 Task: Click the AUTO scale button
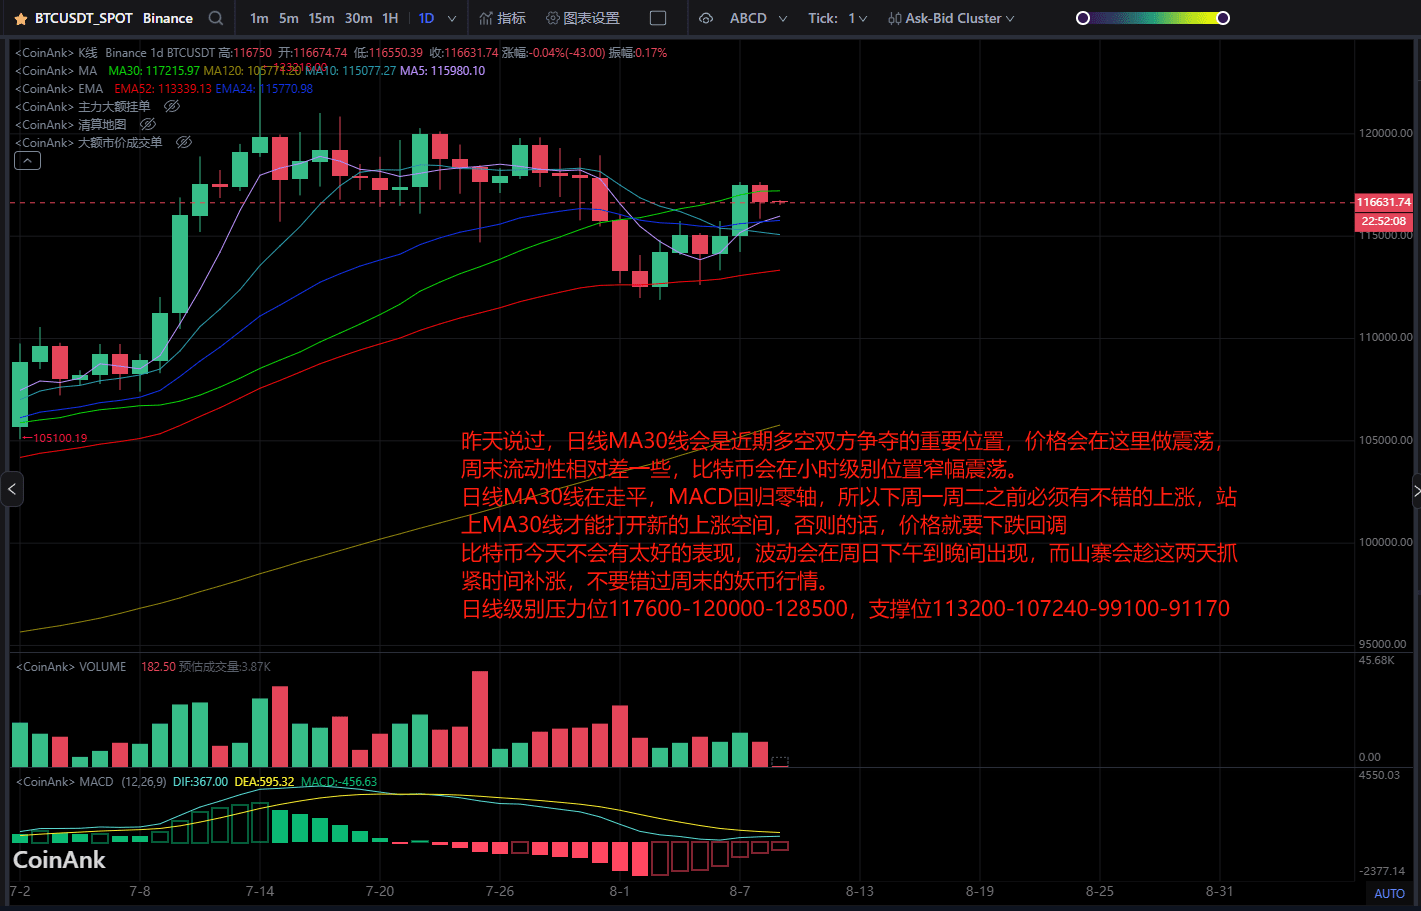(x=1389, y=894)
